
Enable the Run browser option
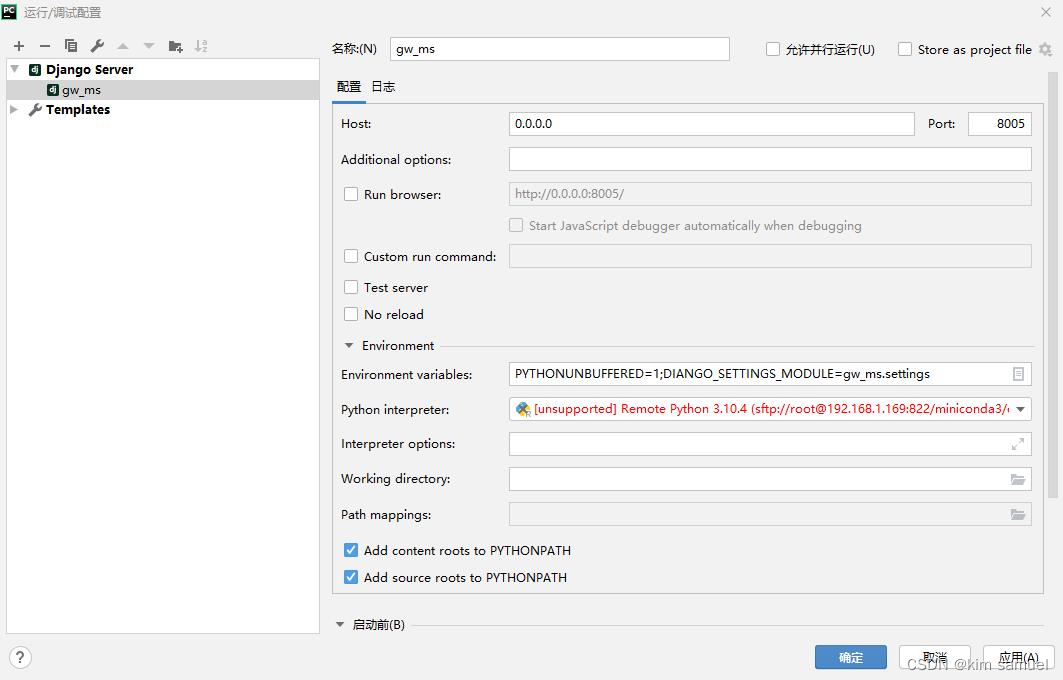(351, 193)
